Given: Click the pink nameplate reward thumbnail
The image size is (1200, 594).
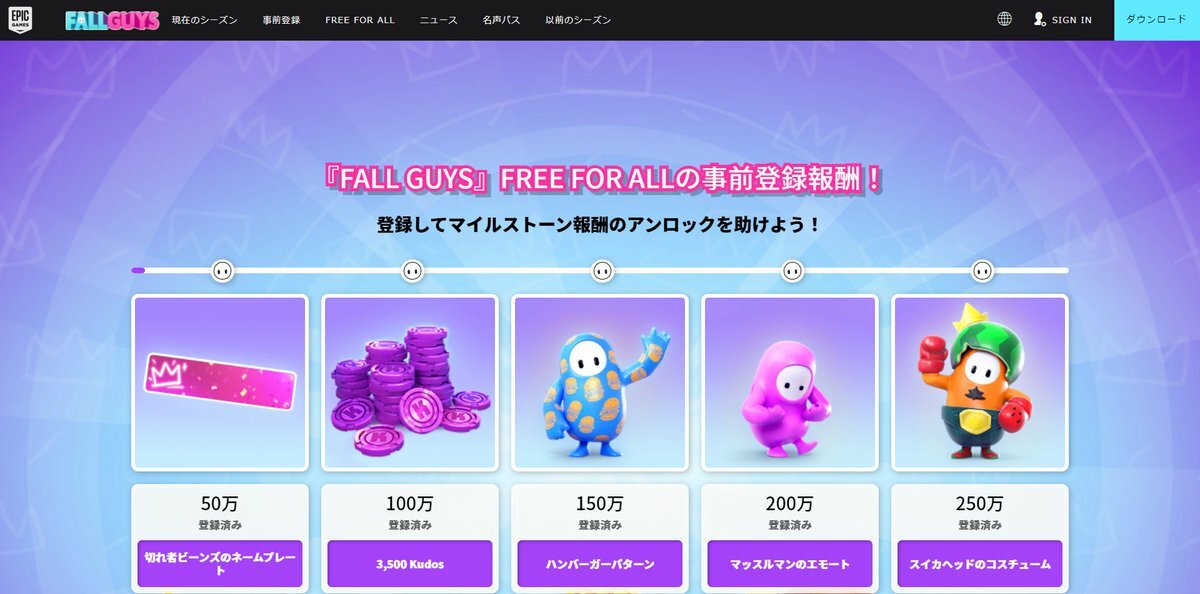Looking at the screenshot, I should click(220, 383).
